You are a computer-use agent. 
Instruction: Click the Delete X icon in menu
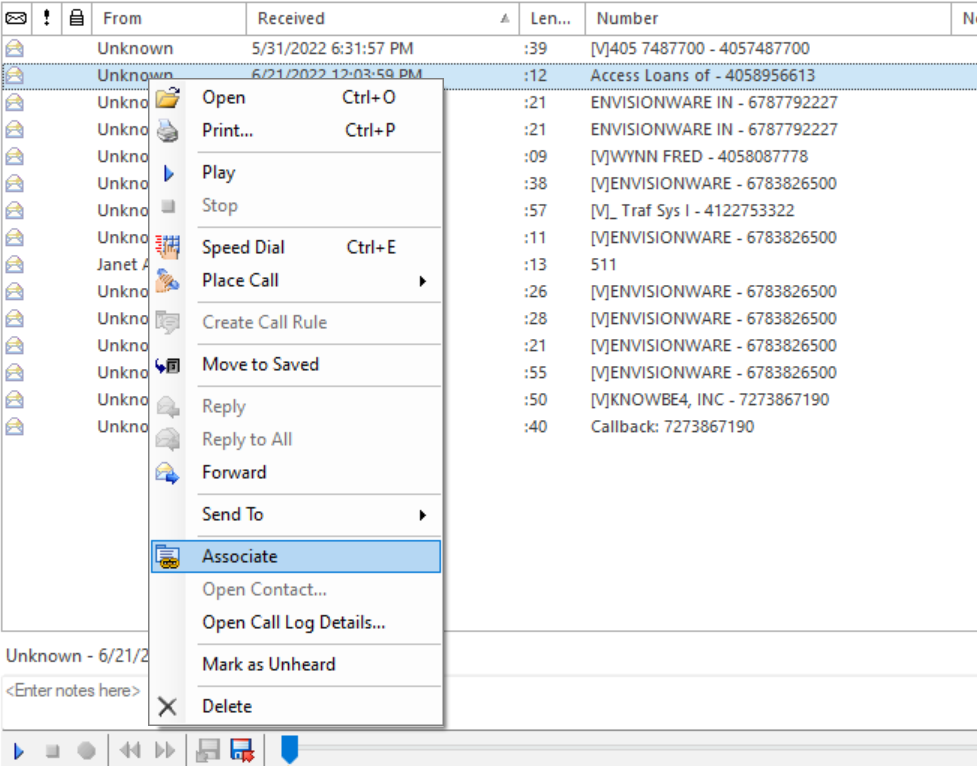point(168,707)
